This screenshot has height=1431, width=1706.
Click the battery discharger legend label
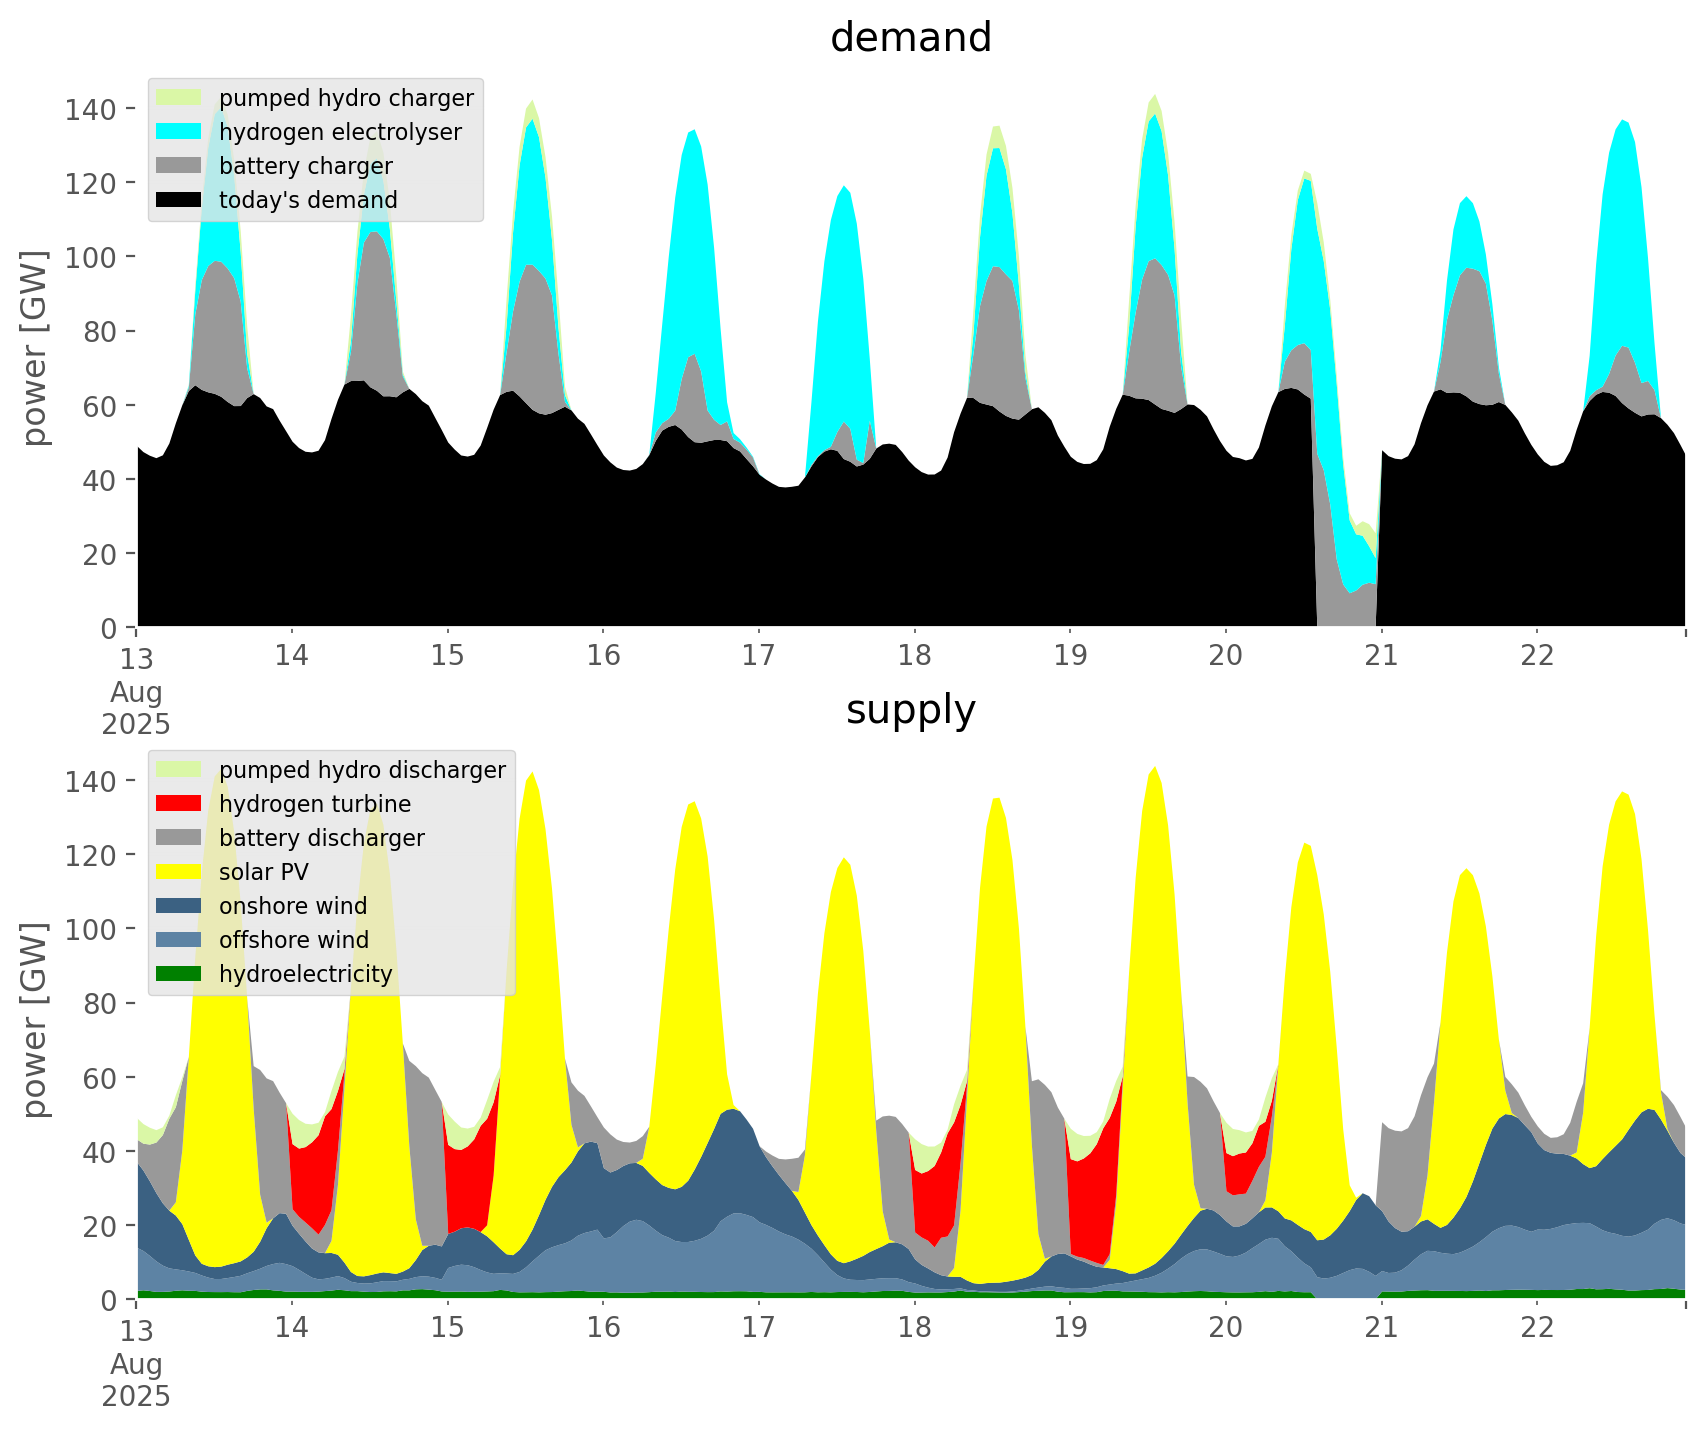(x=321, y=838)
